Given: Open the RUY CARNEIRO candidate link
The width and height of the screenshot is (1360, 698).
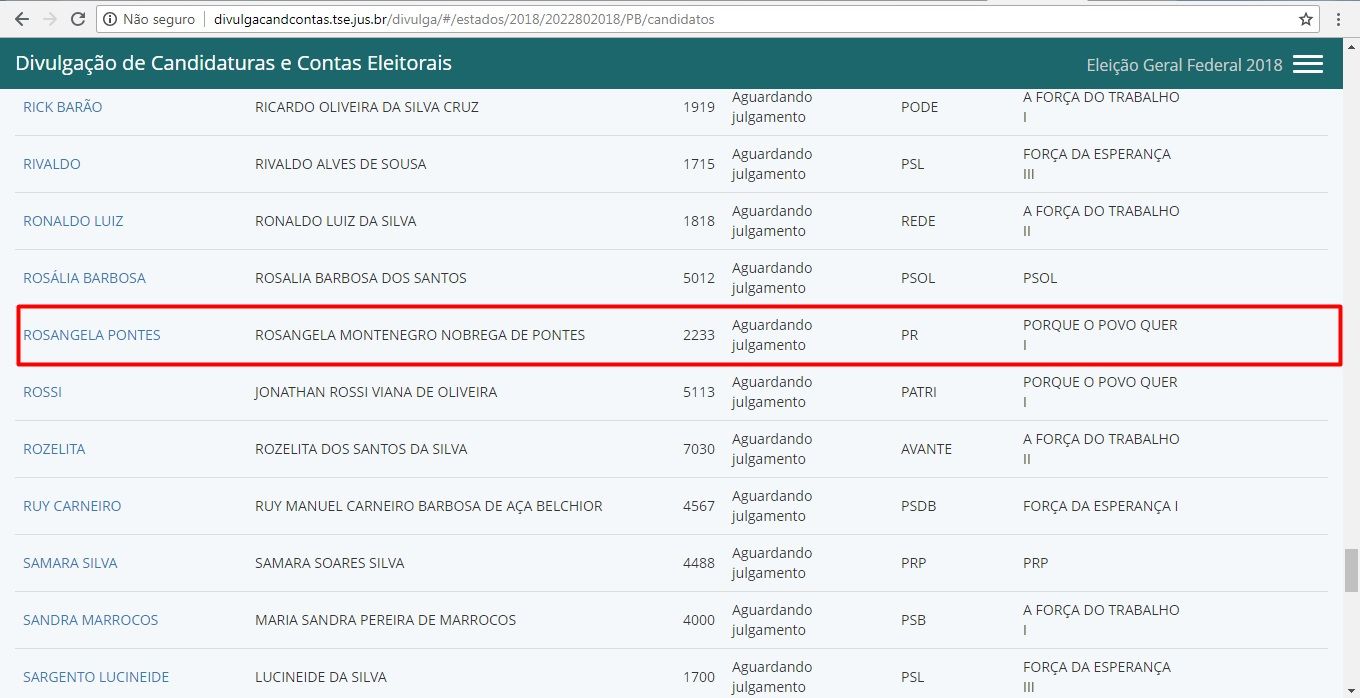Looking at the screenshot, I should 72,506.
